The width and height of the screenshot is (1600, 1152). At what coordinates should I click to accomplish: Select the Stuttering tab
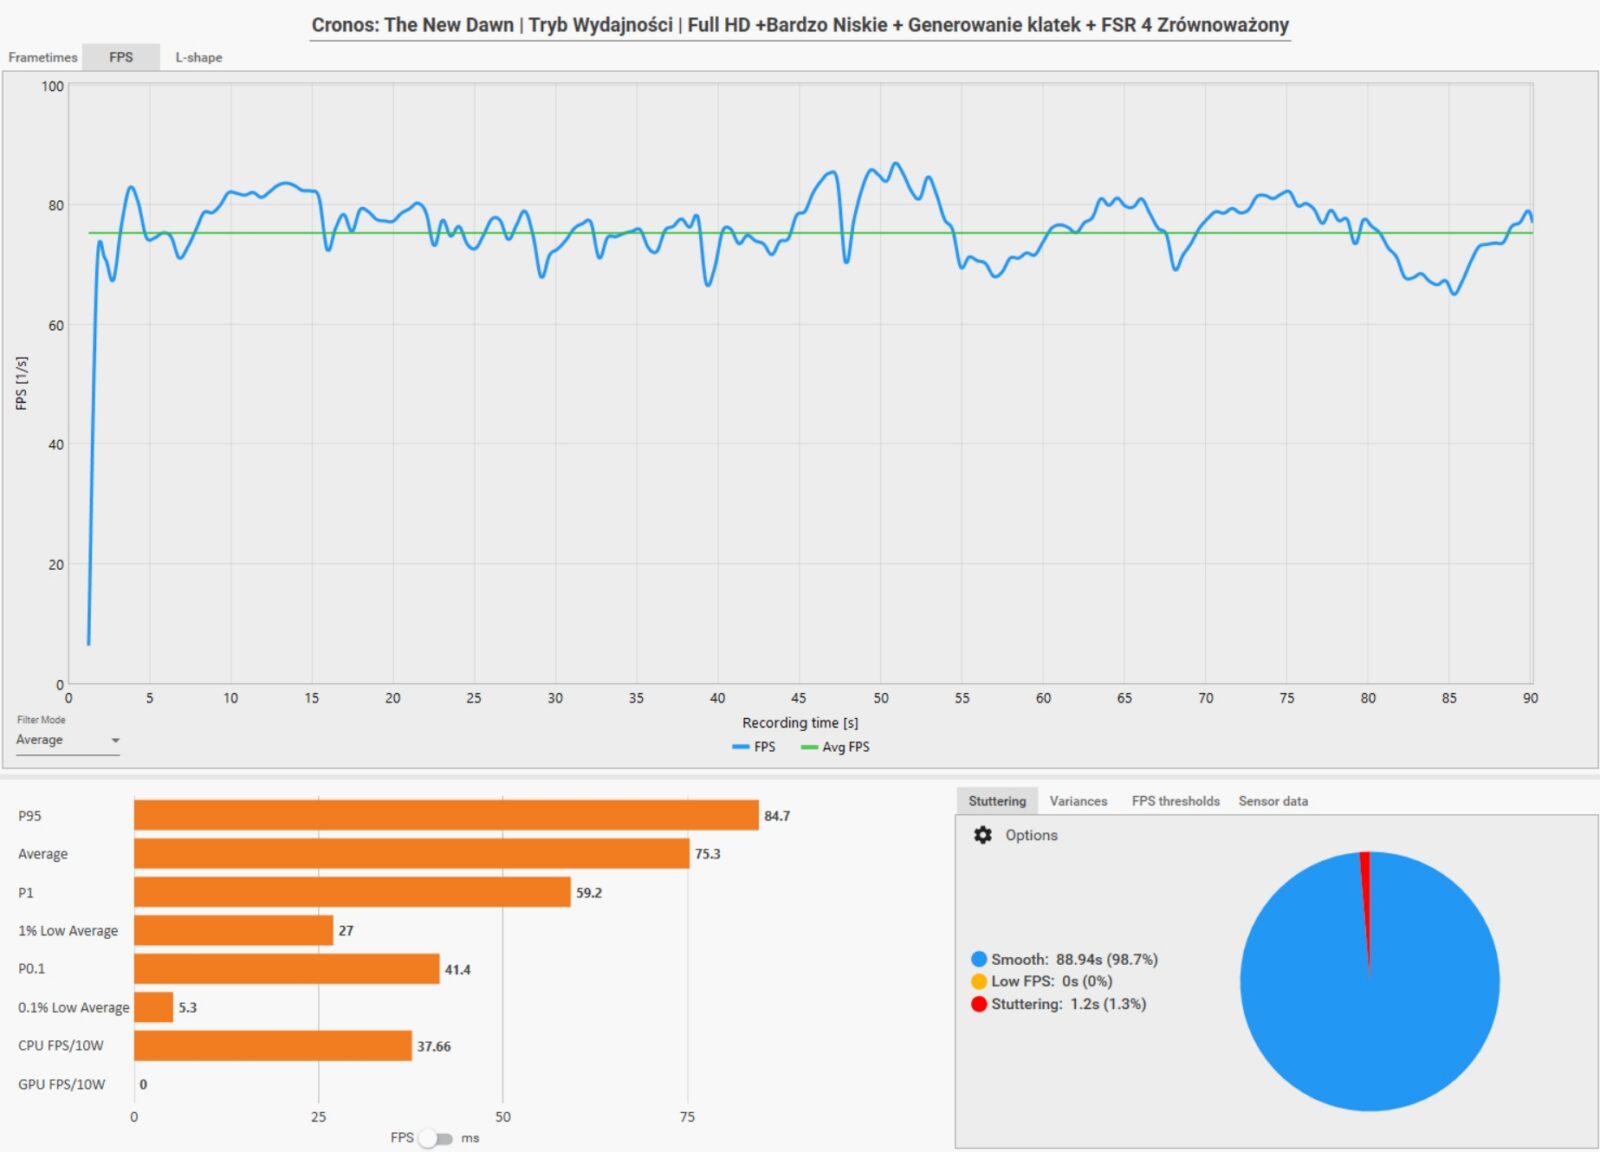pyautogui.click(x=996, y=801)
